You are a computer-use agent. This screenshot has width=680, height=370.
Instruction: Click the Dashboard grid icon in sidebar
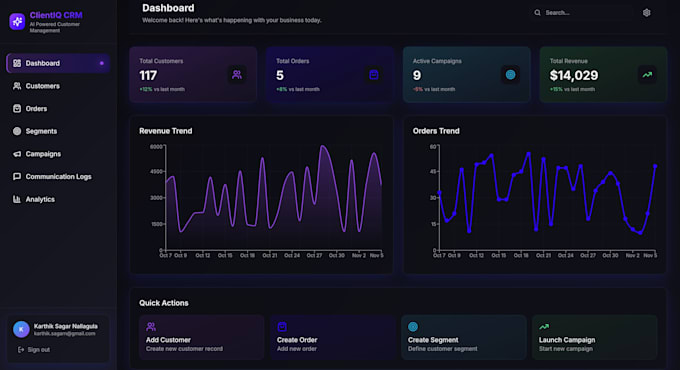(17, 63)
